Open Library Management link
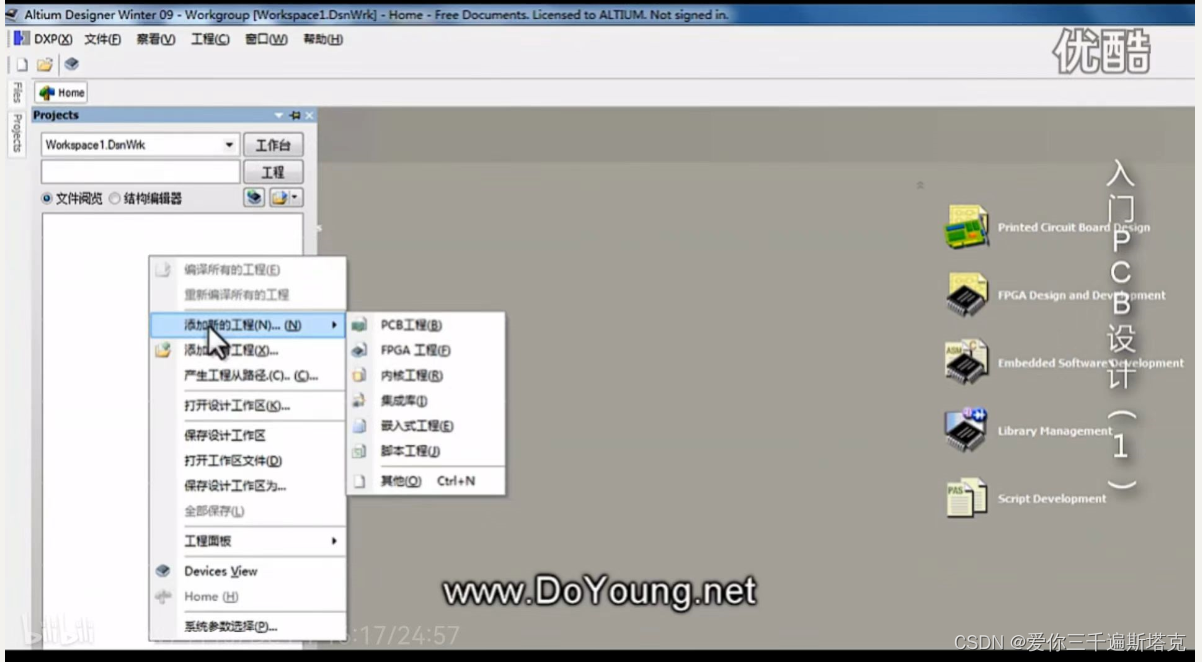 1054,431
